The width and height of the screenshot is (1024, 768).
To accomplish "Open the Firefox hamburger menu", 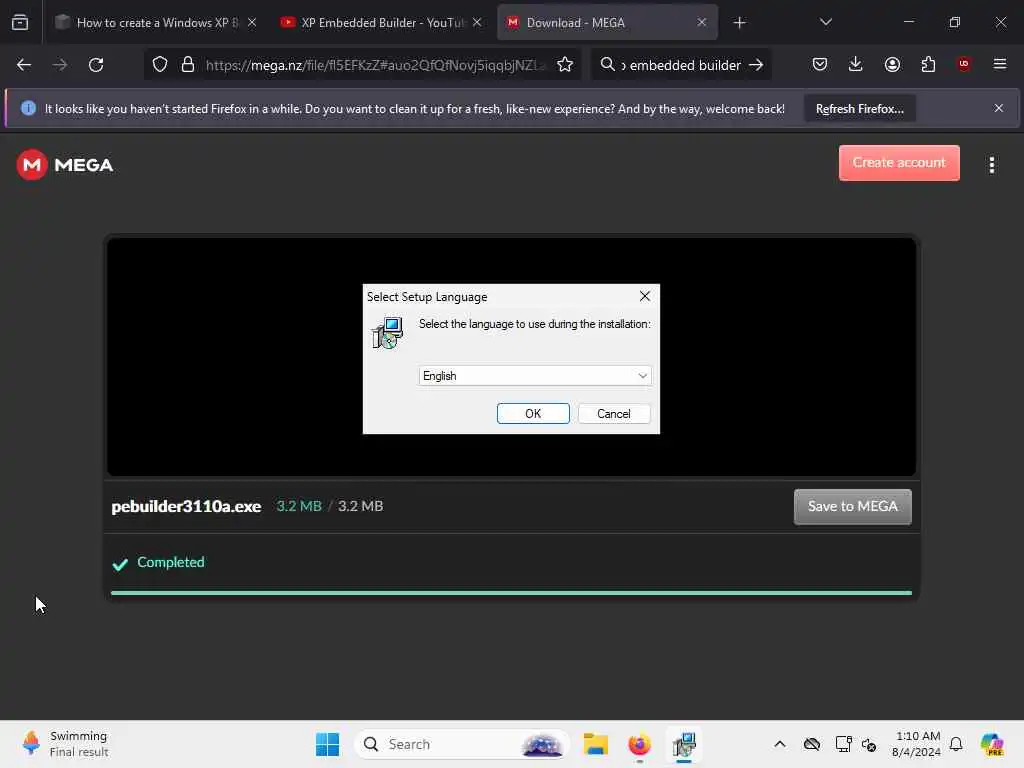I will tap(1000, 64).
